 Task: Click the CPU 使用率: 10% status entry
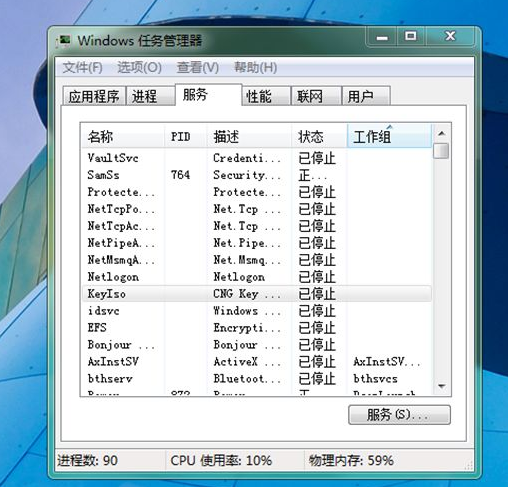(221, 461)
